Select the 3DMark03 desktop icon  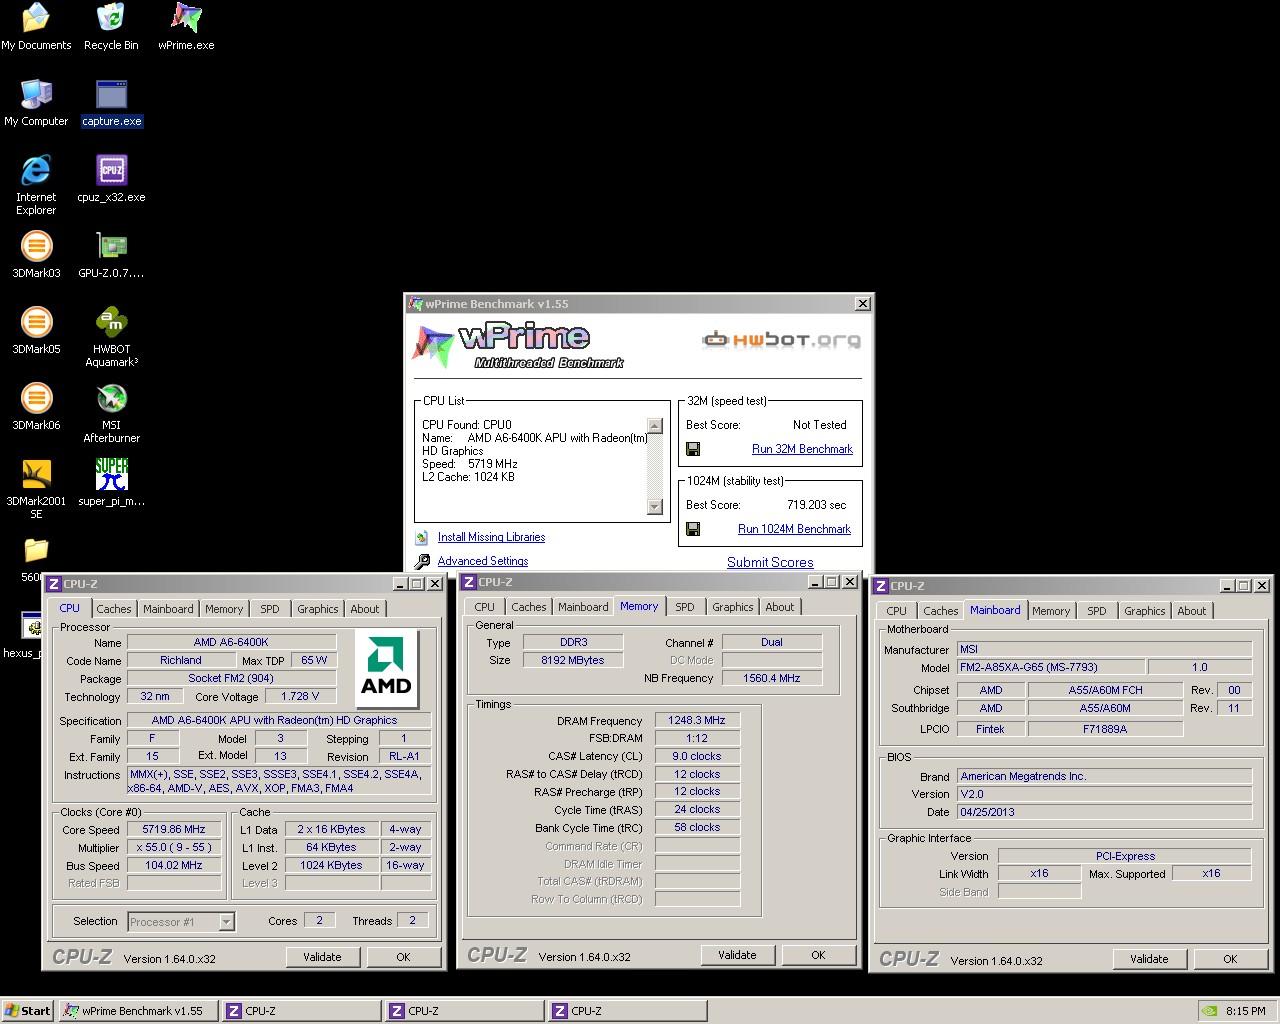(x=36, y=255)
